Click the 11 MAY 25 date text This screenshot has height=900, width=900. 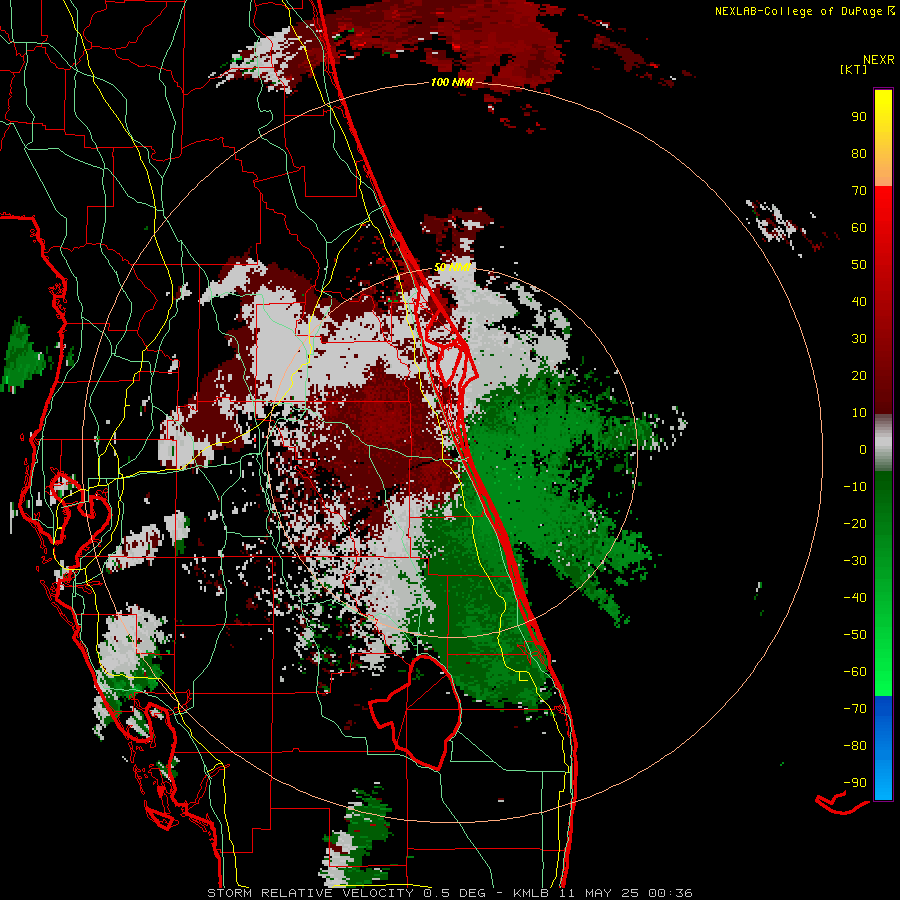(599, 893)
